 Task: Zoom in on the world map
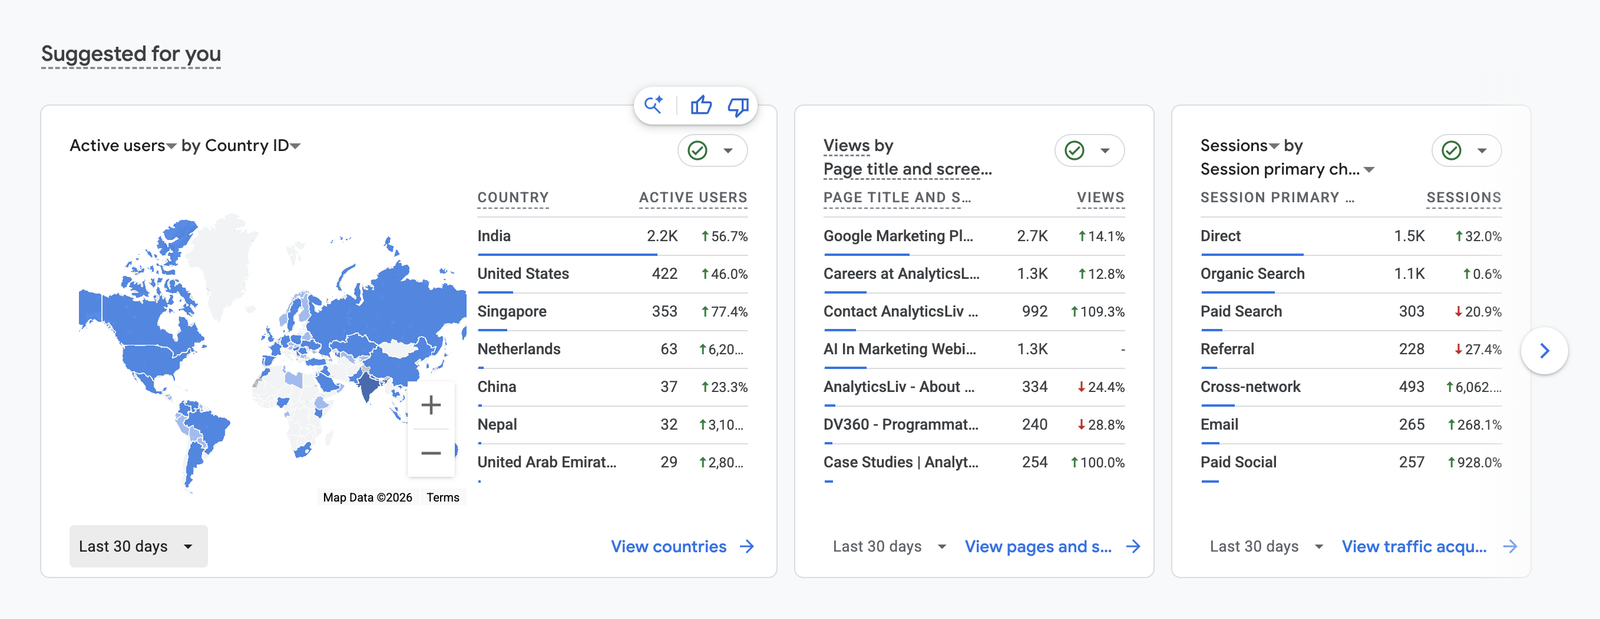[431, 405]
